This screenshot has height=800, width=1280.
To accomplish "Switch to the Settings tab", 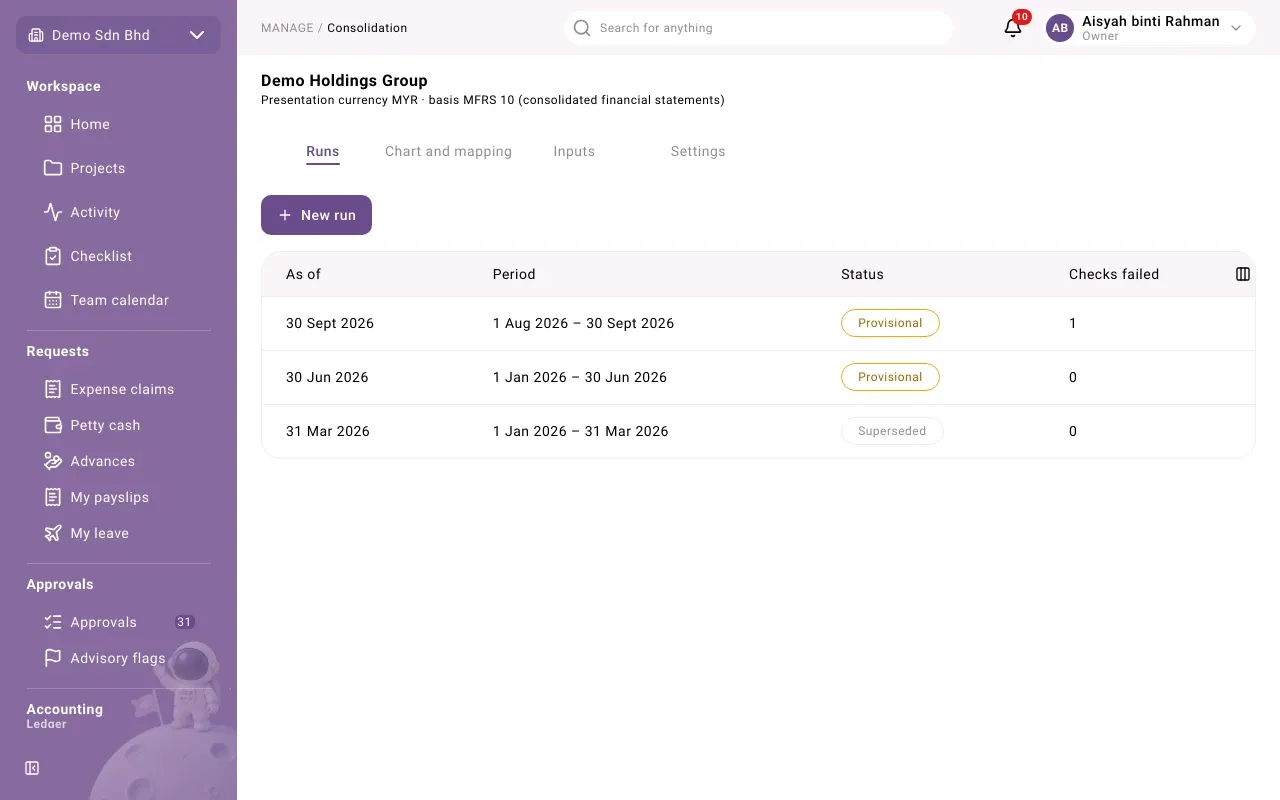I will [x=698, y=152].
